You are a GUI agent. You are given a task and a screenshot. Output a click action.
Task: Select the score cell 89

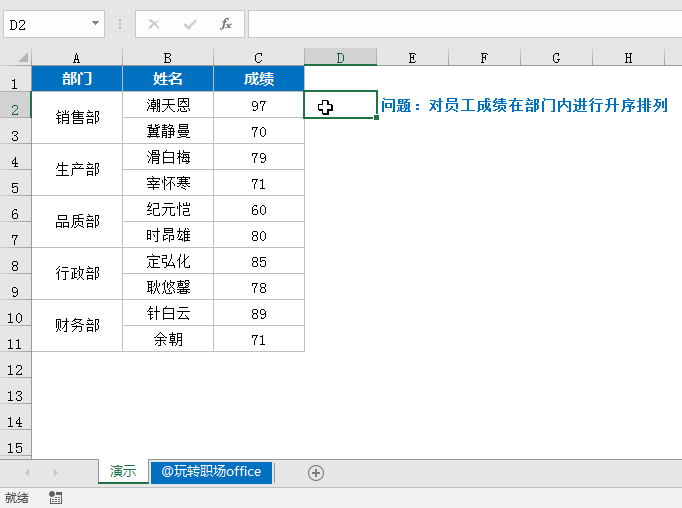259,313
